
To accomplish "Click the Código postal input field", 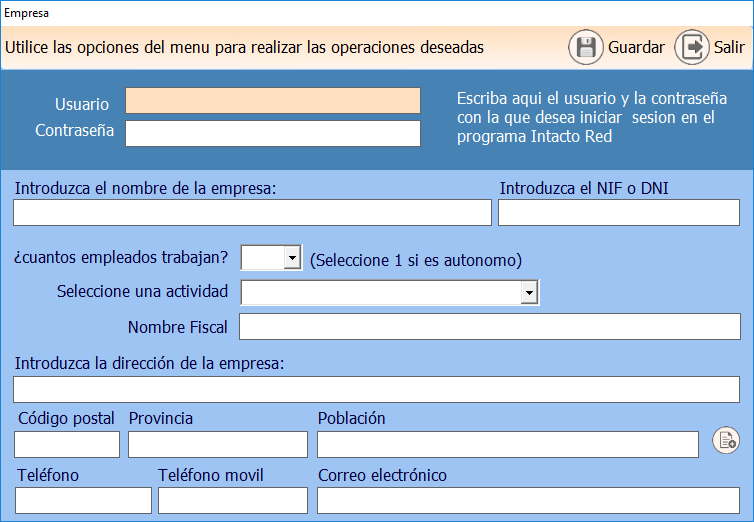I will tap(67, 444).
